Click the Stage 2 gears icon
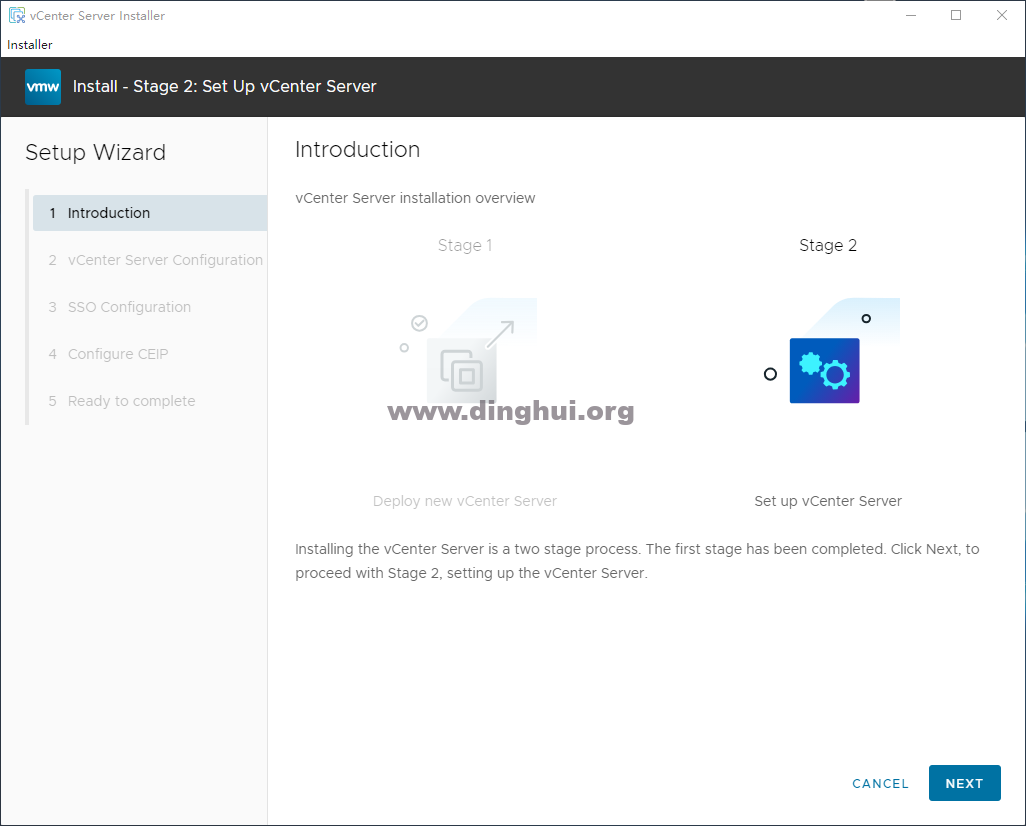 click(x=824, y=370)
